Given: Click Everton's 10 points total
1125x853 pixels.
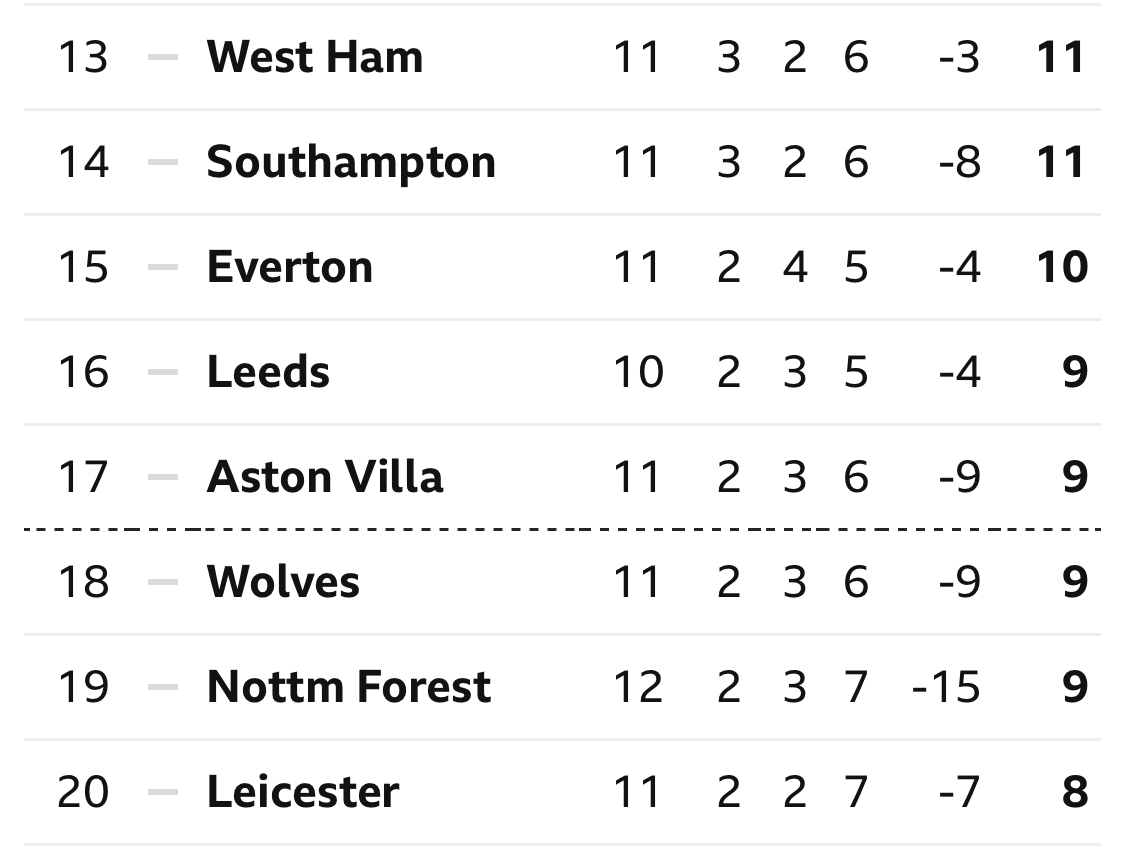Looking at the screenshot, I should [x=1063, y=267].
